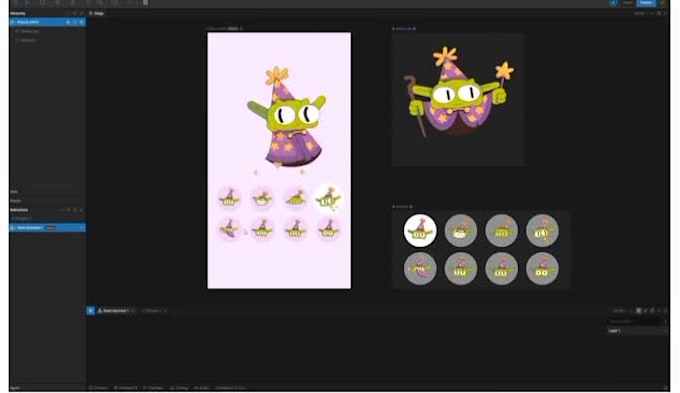Toggle the visibility icon on the selected hierarchy row

click(81, 22)
